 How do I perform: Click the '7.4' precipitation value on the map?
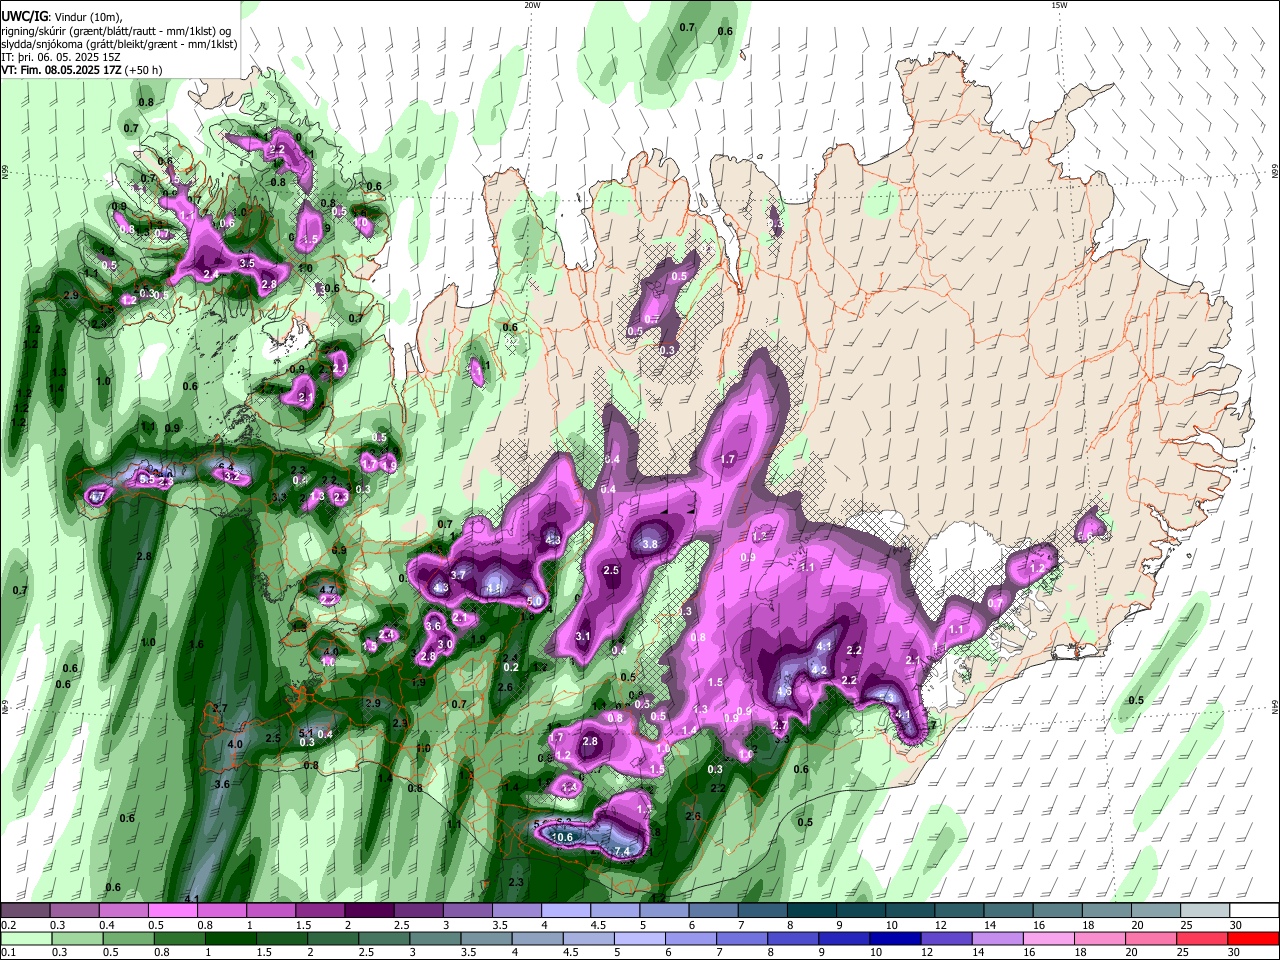(622, 851)
